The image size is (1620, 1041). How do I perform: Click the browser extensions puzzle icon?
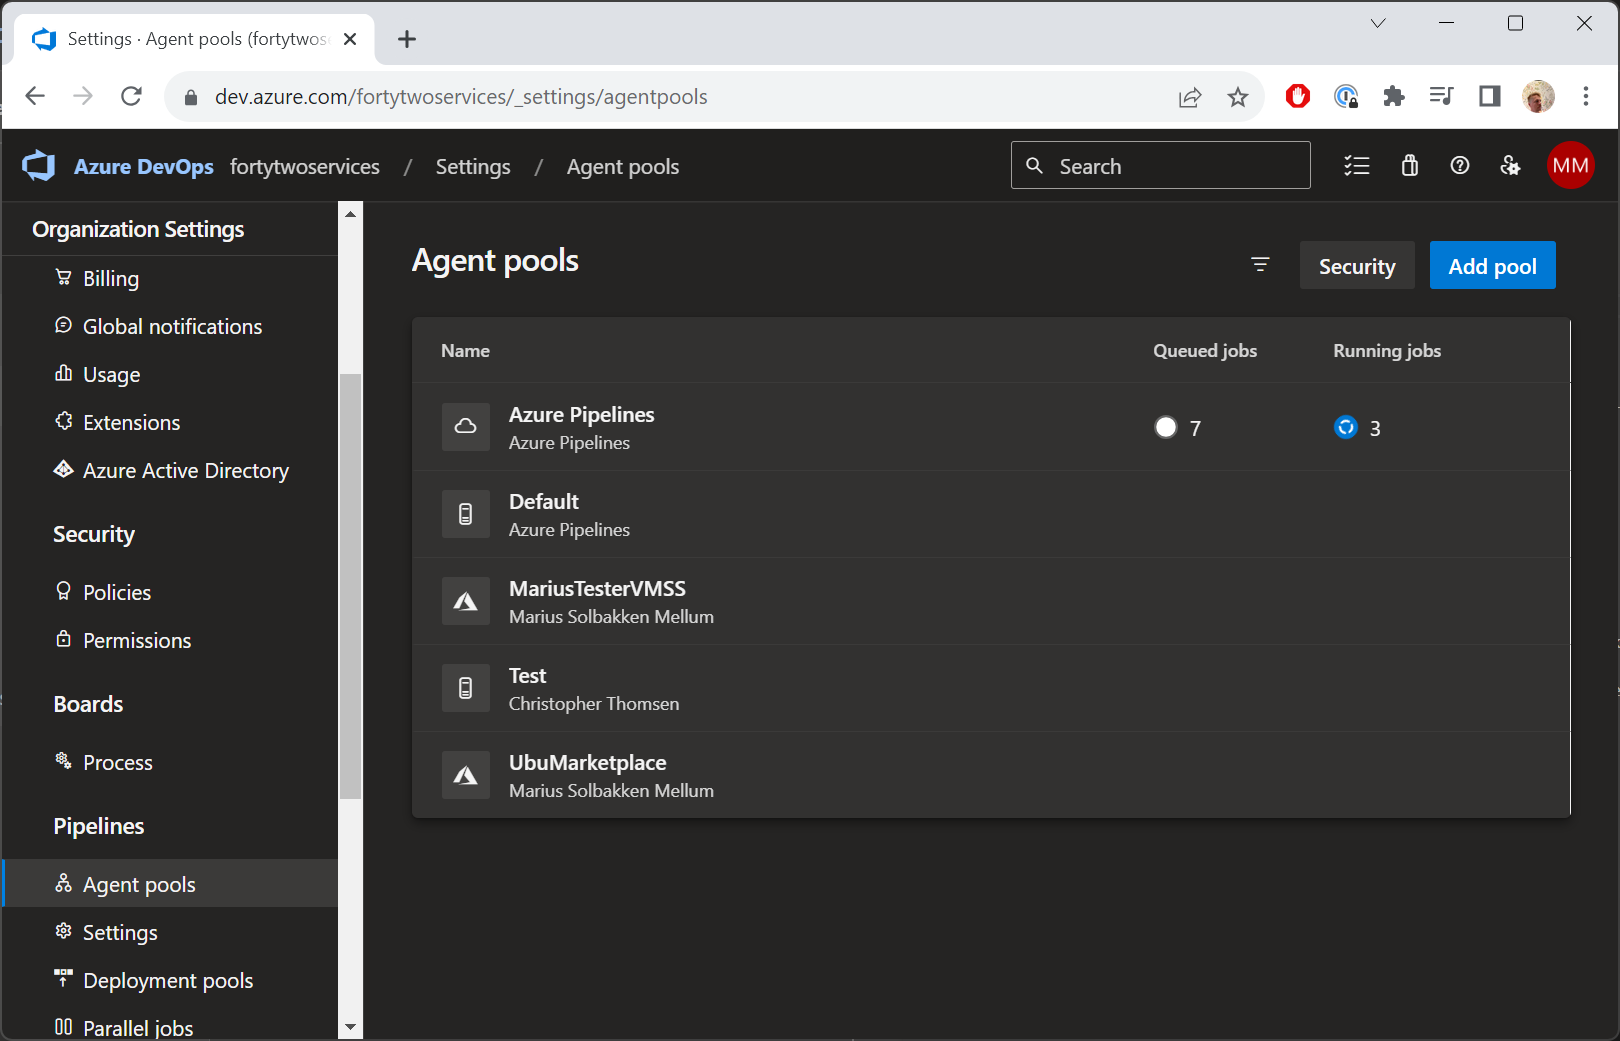coord(1393,97)
